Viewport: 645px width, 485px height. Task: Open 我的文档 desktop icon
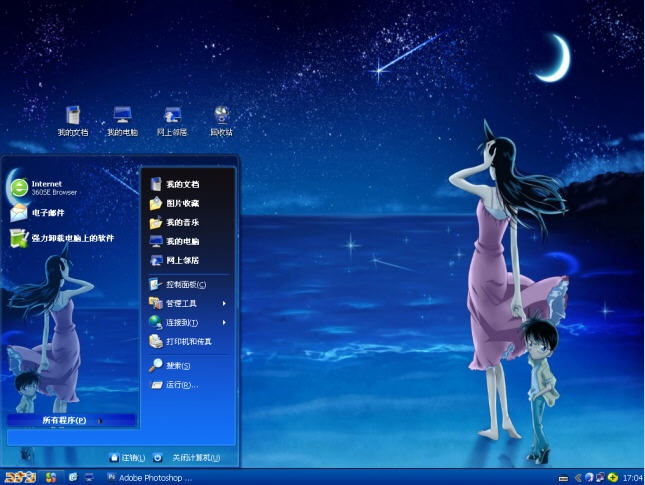72,118
